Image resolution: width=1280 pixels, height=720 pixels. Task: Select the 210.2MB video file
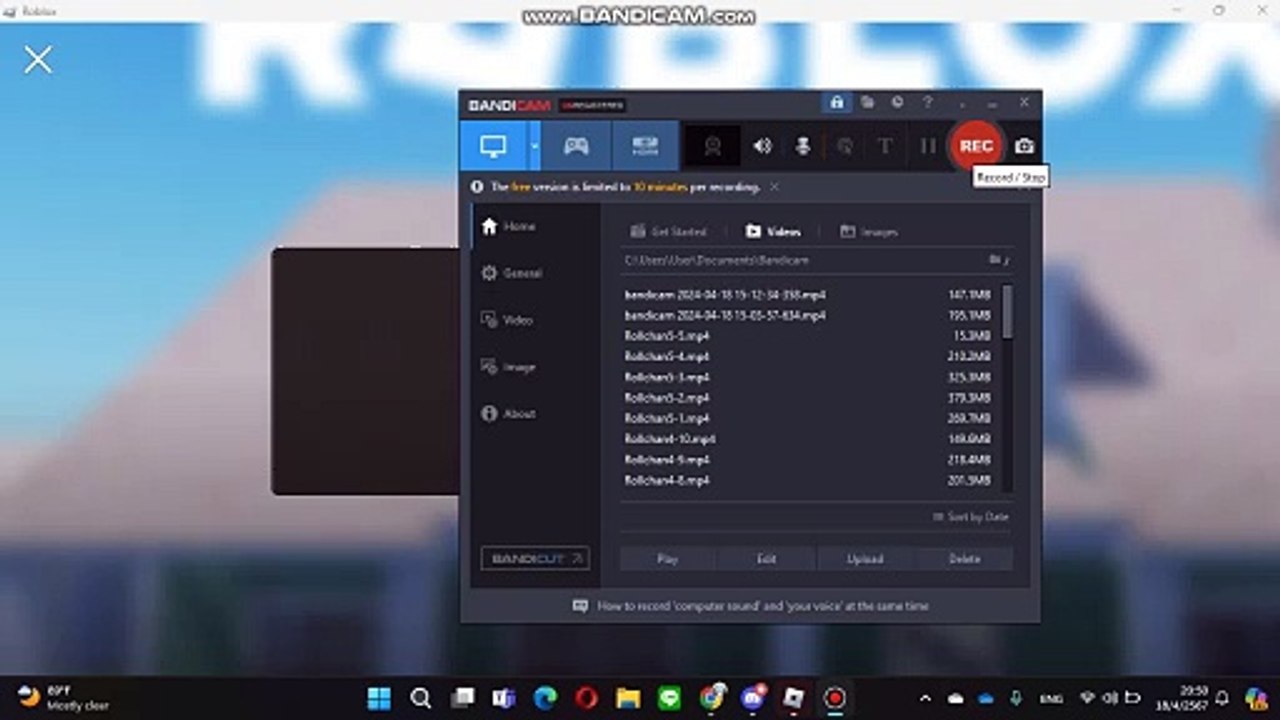click(808, 357)
